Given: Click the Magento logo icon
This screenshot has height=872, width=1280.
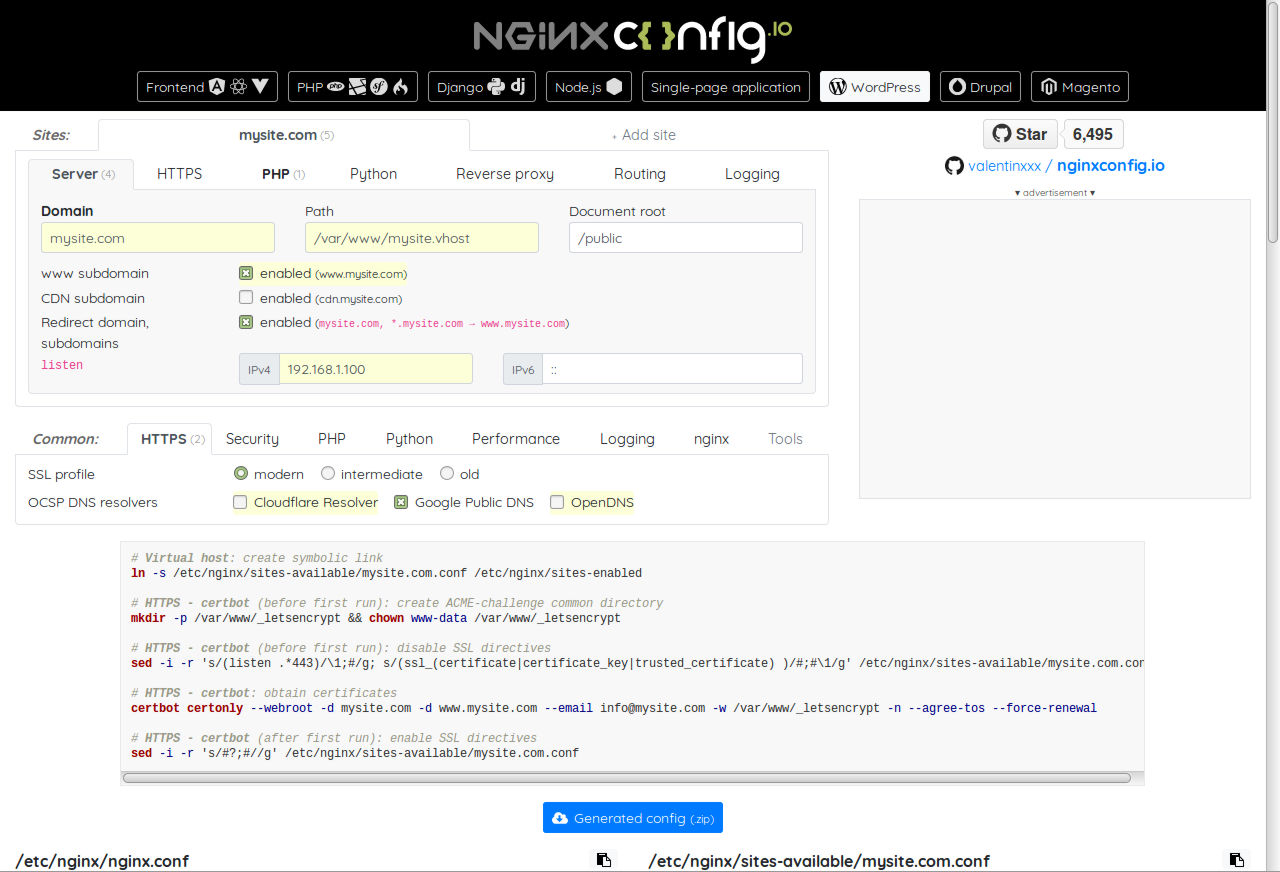Looking at the screenshot, I should [1048, 87].
